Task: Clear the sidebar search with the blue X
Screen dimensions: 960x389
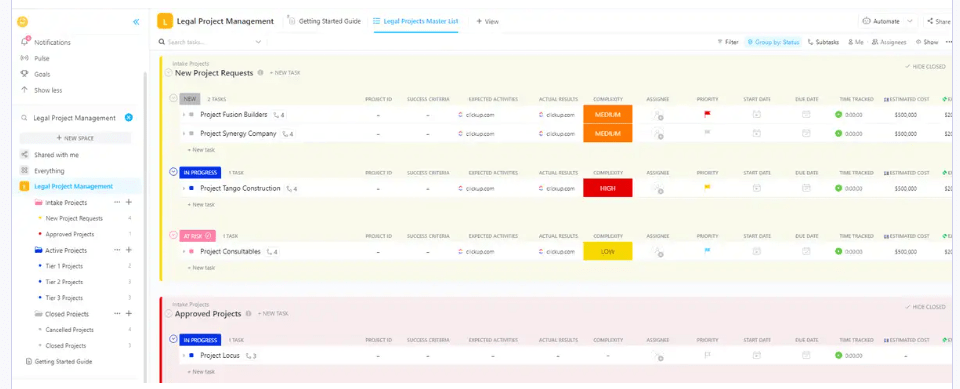Action: (x=129, y=118)
